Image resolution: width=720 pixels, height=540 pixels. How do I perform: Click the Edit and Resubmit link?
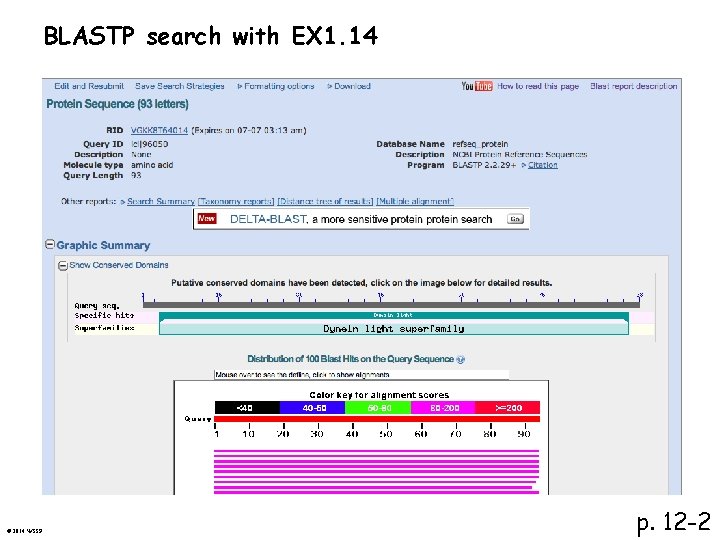coord(89,86)
